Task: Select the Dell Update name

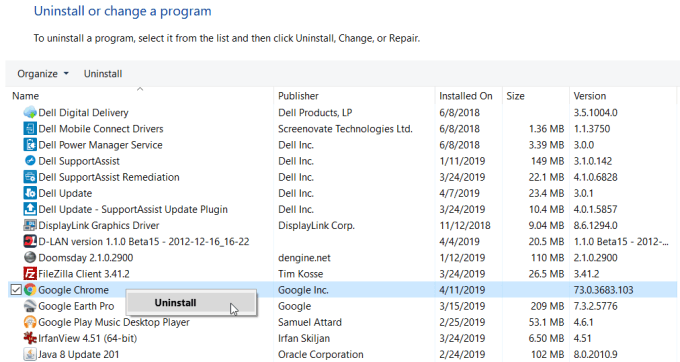Action: pyautogui.click(x=65, y=193)
